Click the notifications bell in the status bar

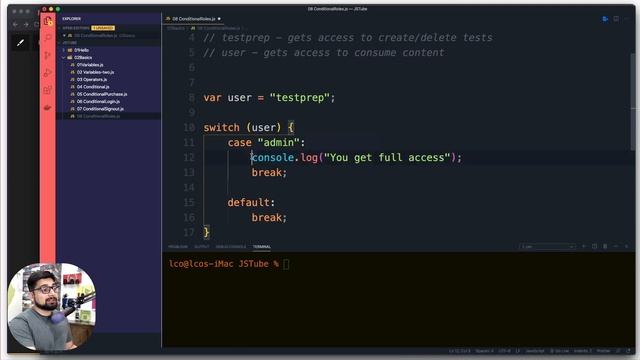(x=628, y=351)
